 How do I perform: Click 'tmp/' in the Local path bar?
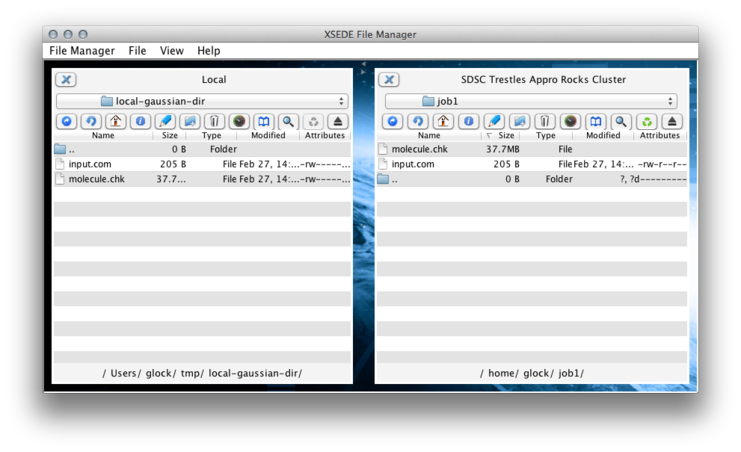(x=192, y=373)
